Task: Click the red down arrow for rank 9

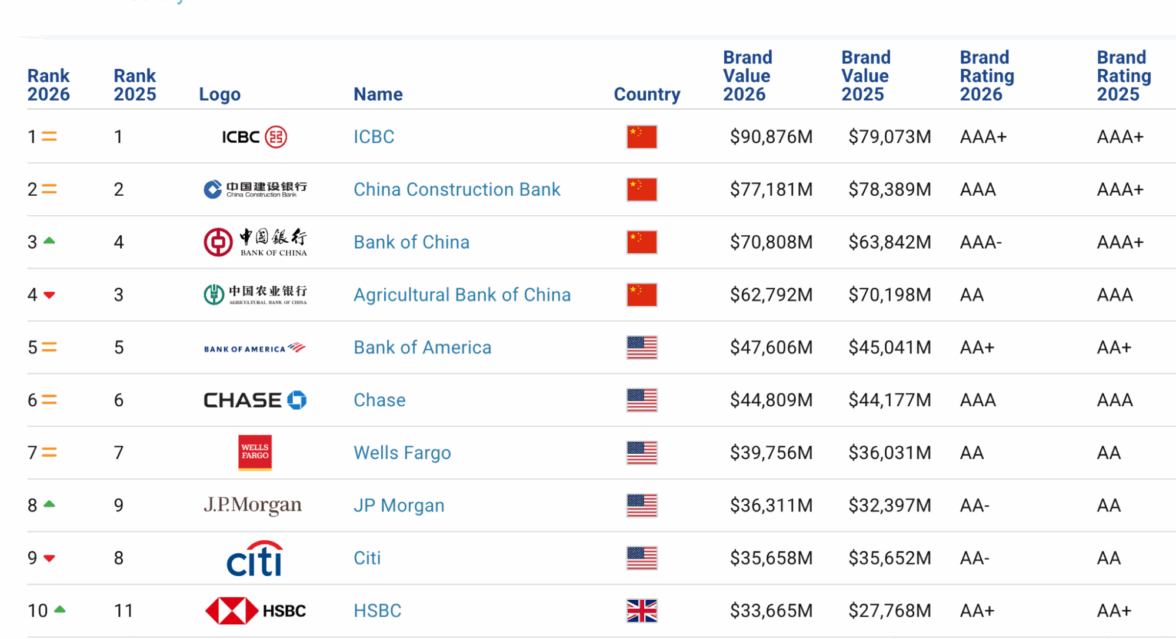Action: [x=49, y=559]
